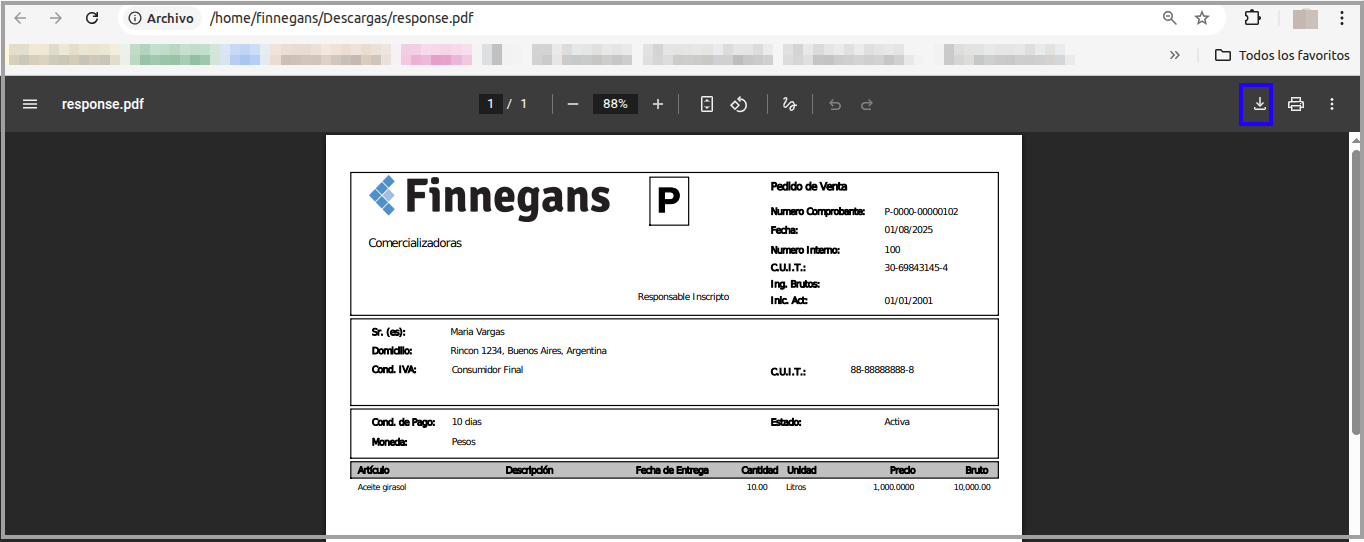Click the vertical scrollbar of the PDF viewer
Screen dimensions: 1364x542
1356,290
